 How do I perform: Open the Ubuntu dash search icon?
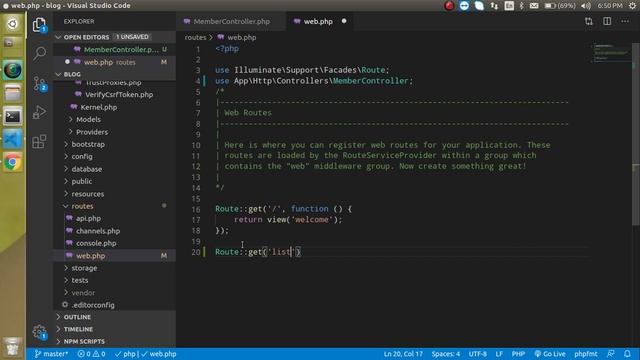13,24
